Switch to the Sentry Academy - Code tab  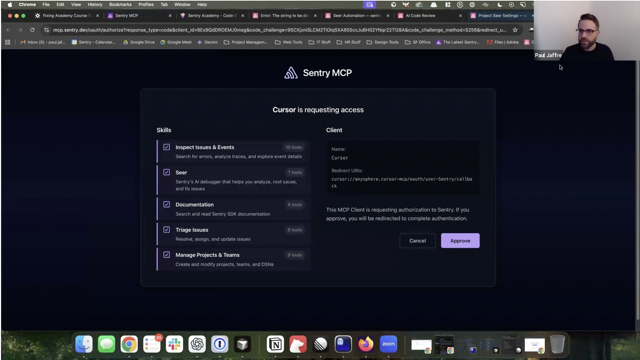[211, 16]
